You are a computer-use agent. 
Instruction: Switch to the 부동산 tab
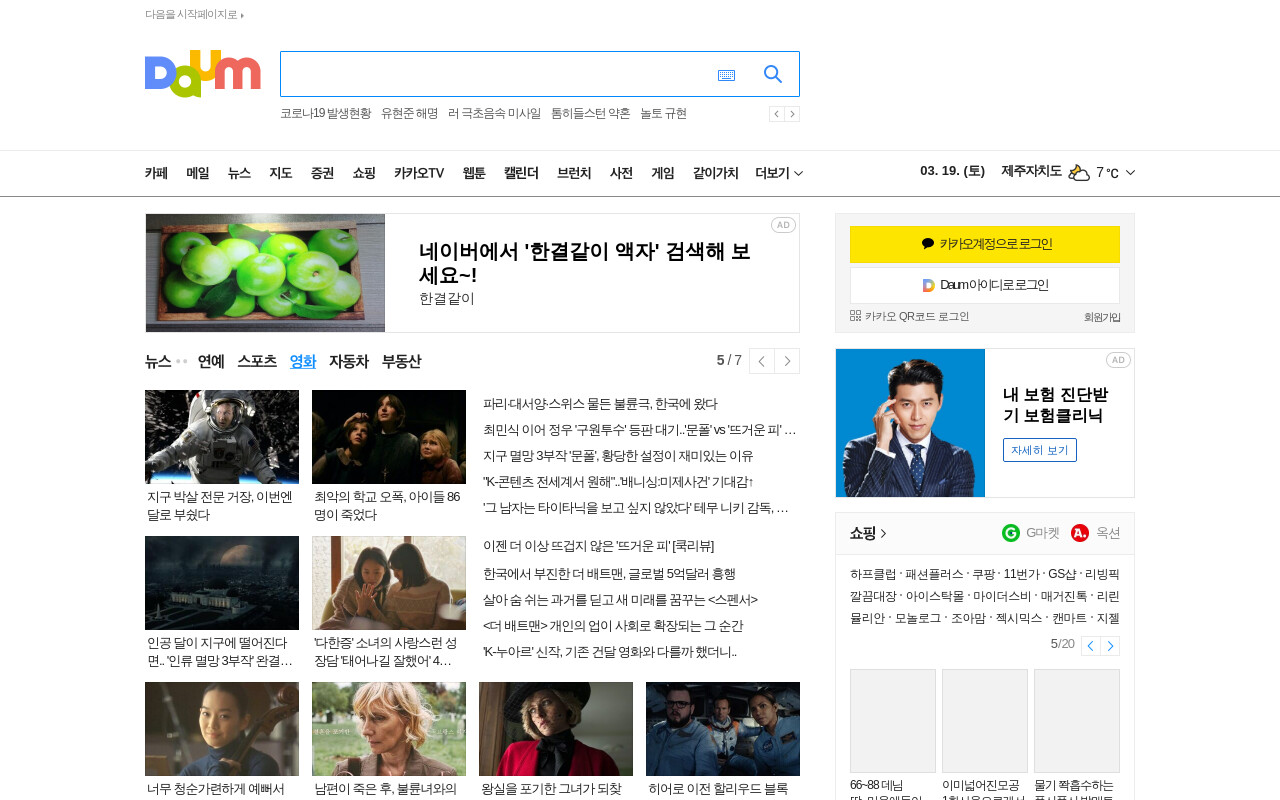click(x=401, y=361)
